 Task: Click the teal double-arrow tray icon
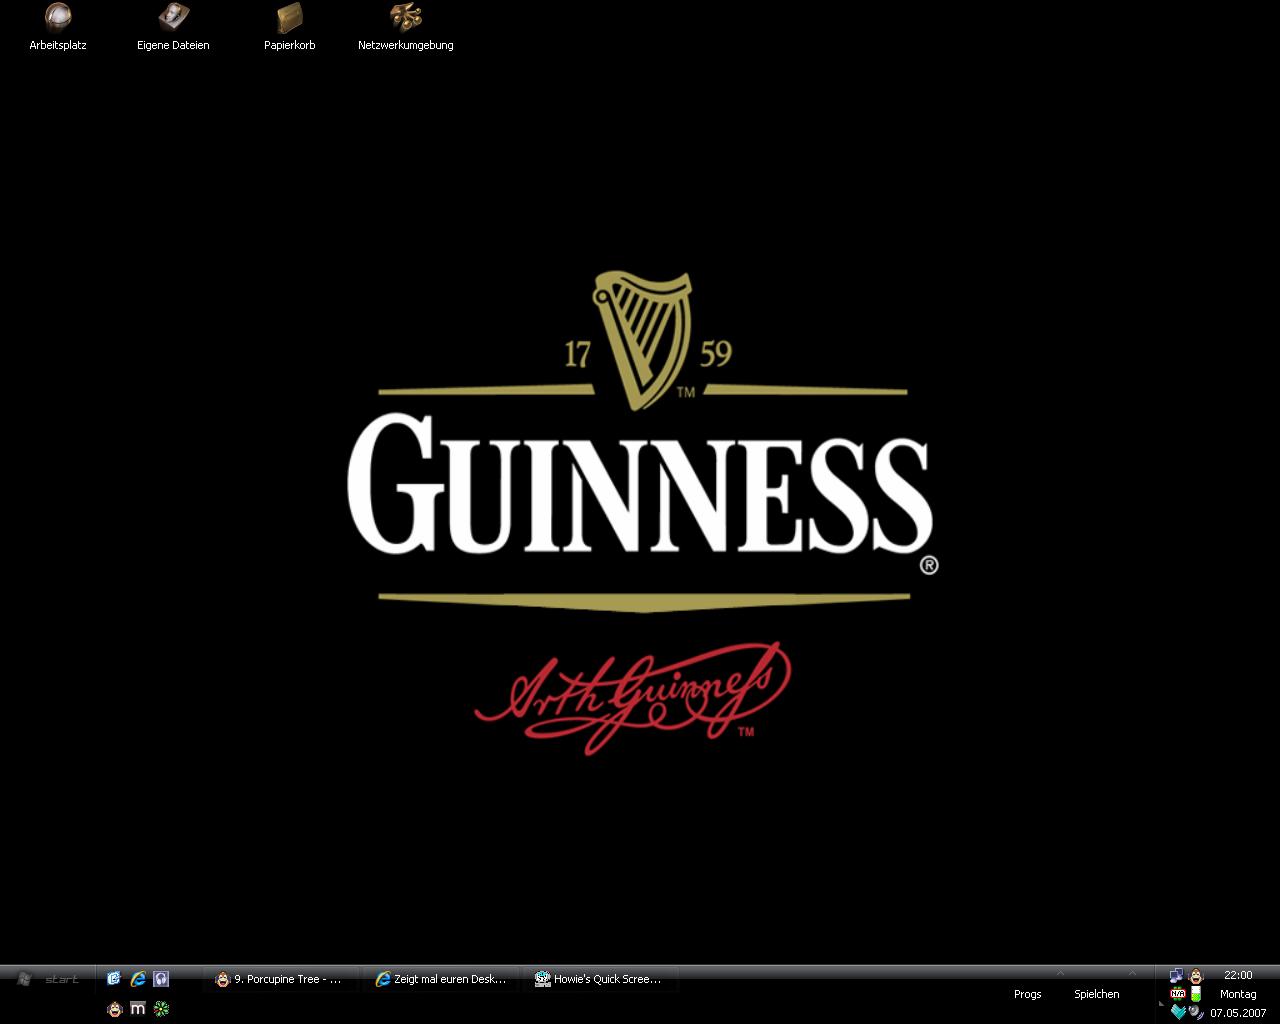pyautogui.click(x=1178, y=1012)
